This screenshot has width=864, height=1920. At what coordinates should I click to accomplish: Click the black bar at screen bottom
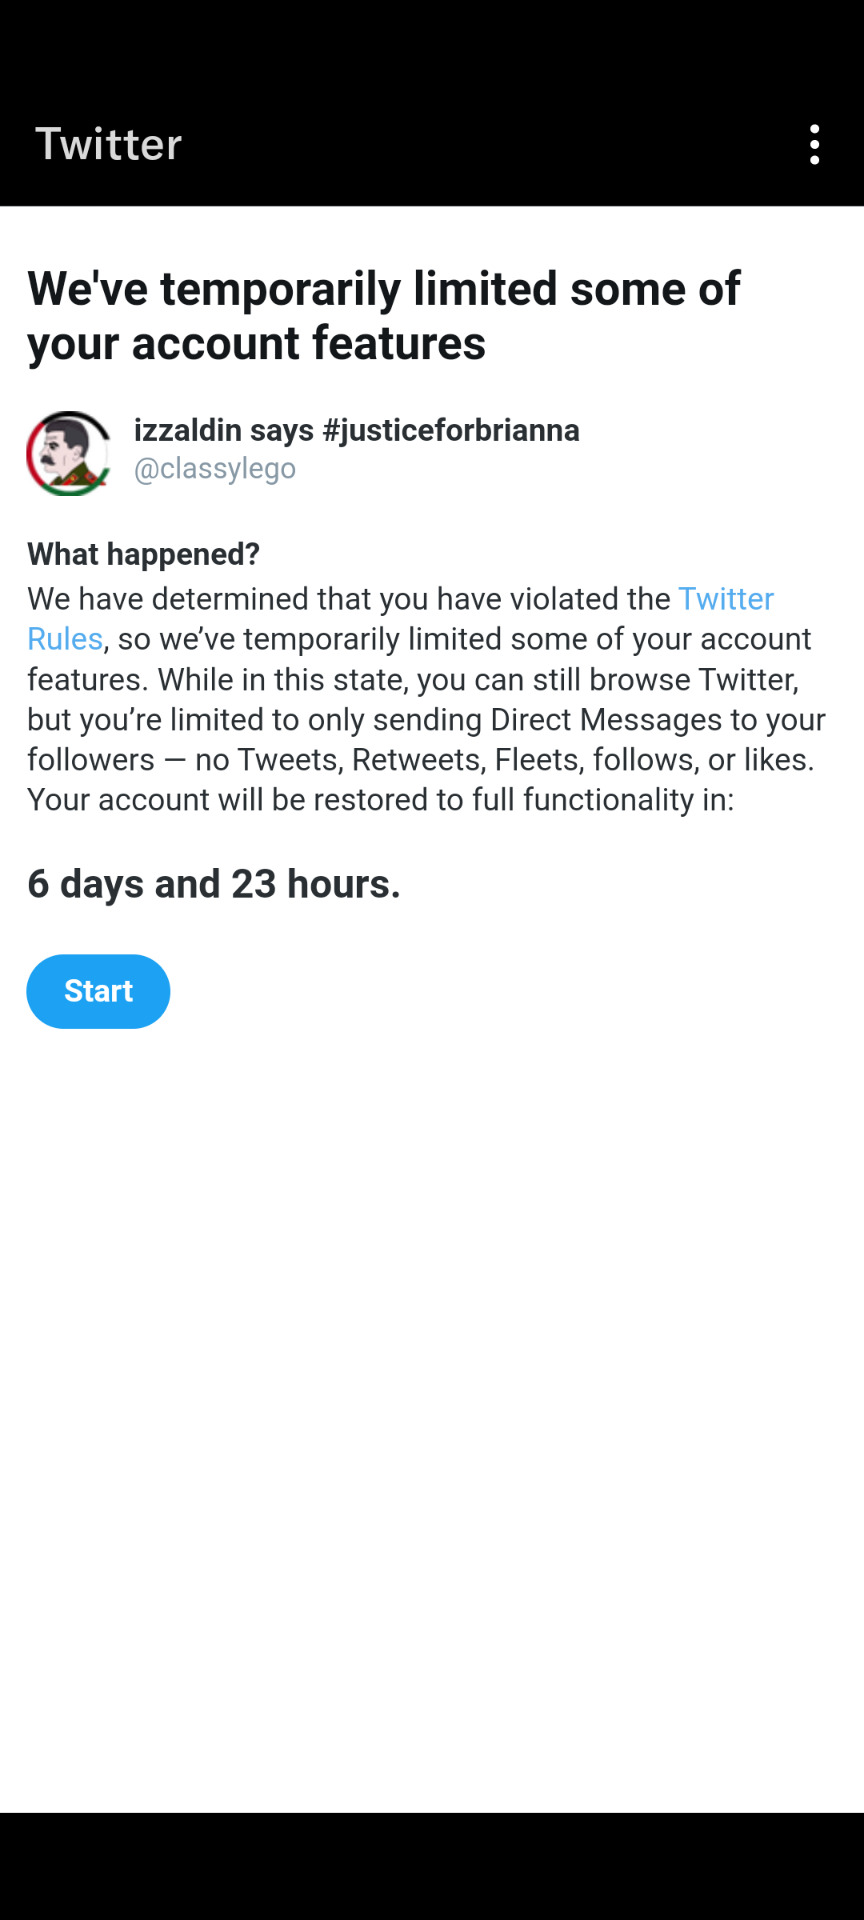[432, 1866]
